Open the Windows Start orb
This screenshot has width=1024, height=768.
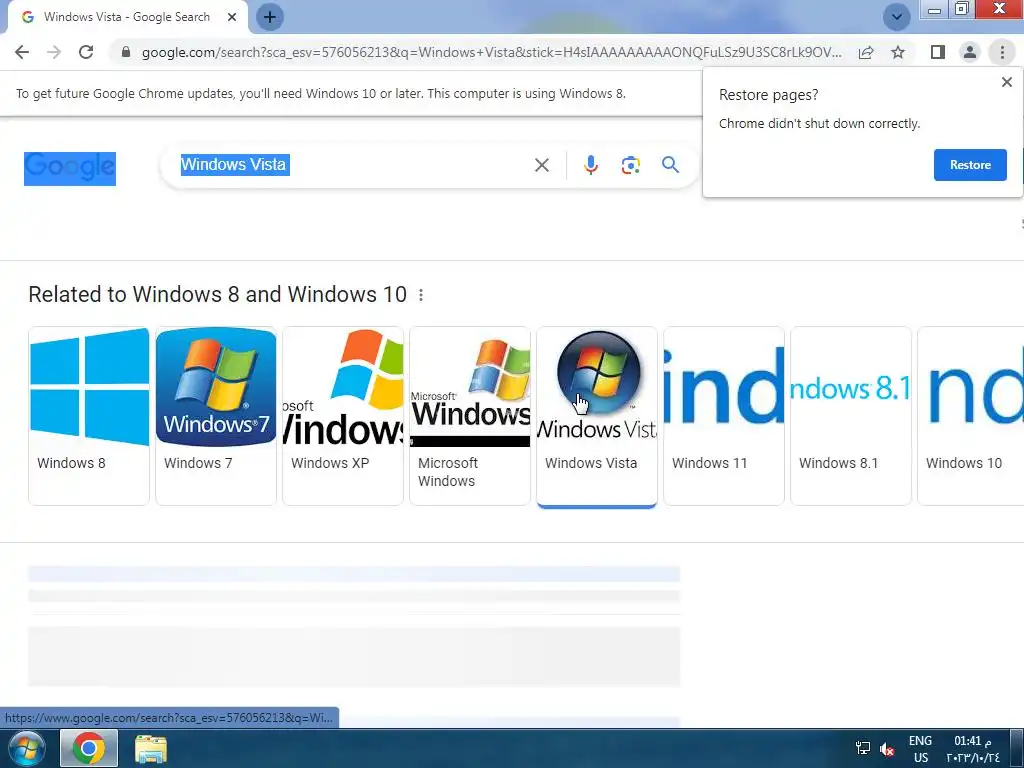(x=26, y=748)
